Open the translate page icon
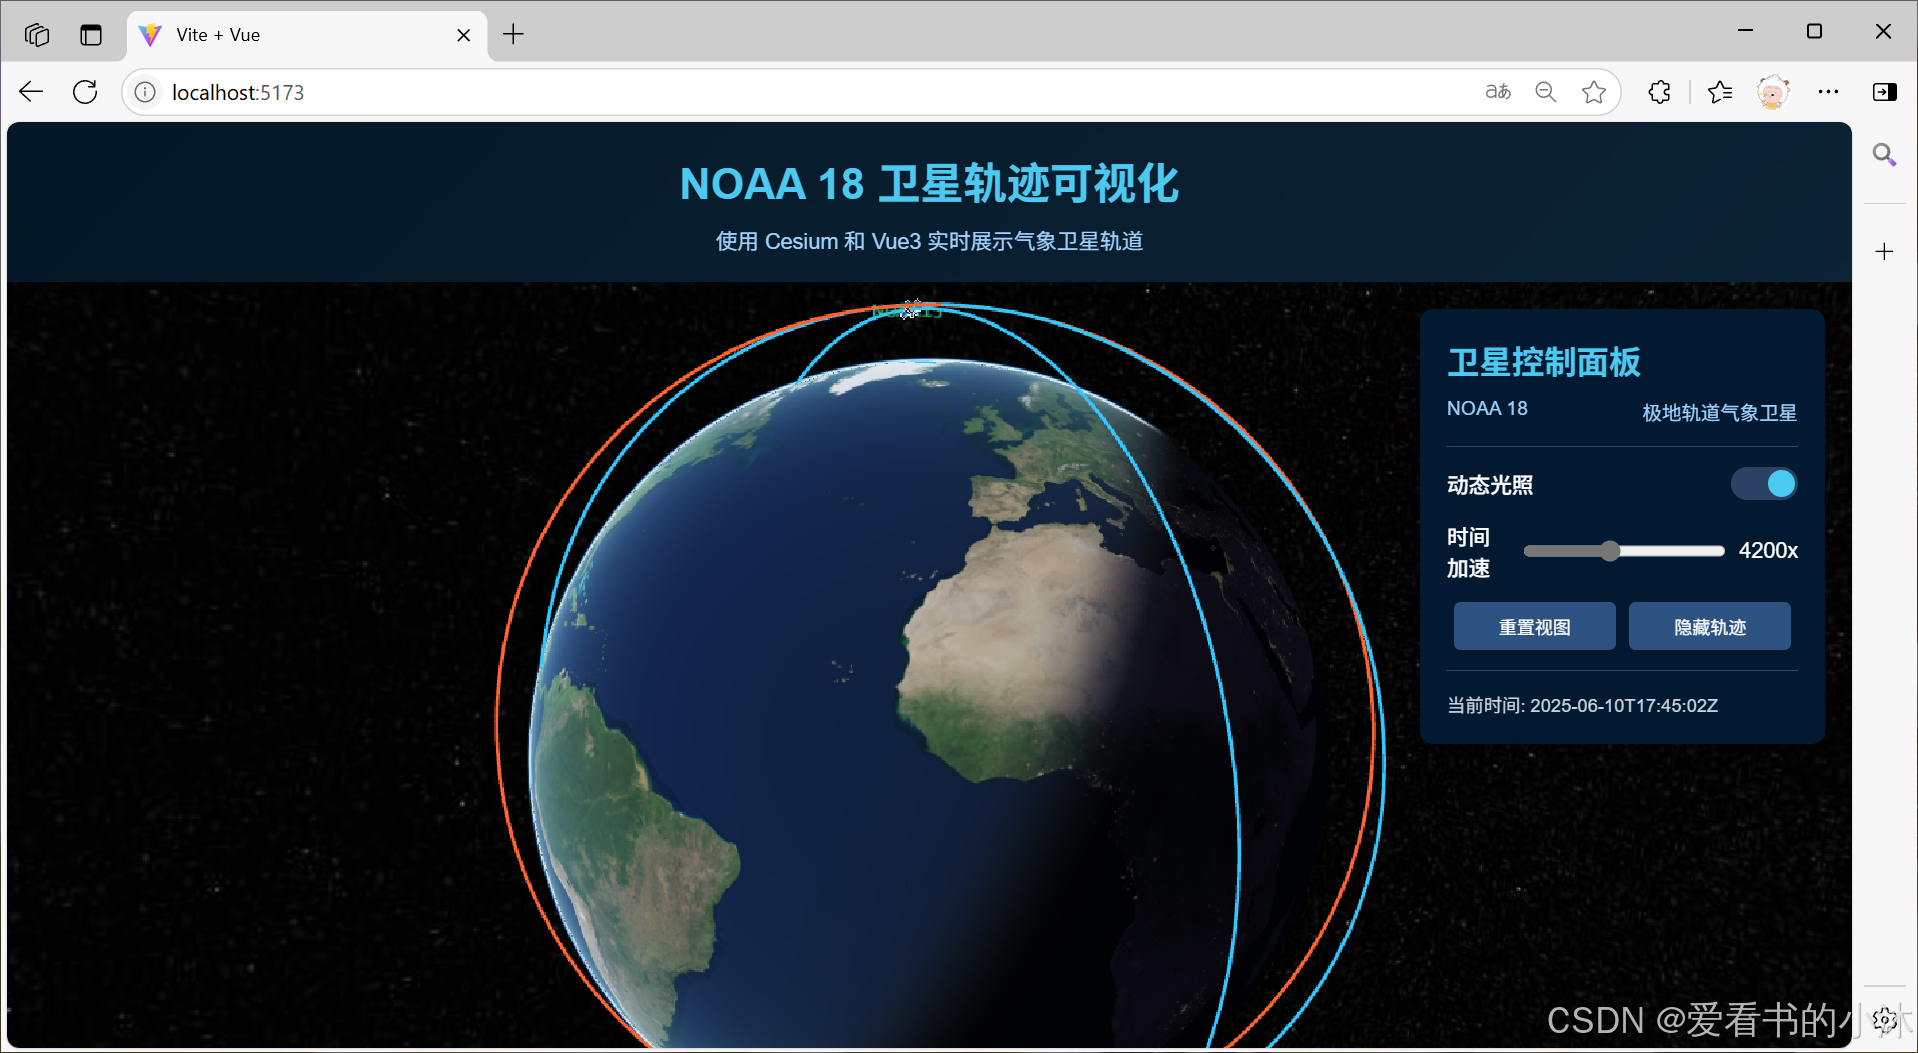This screenshot has width=1918, height=1053. [1498, 92]
